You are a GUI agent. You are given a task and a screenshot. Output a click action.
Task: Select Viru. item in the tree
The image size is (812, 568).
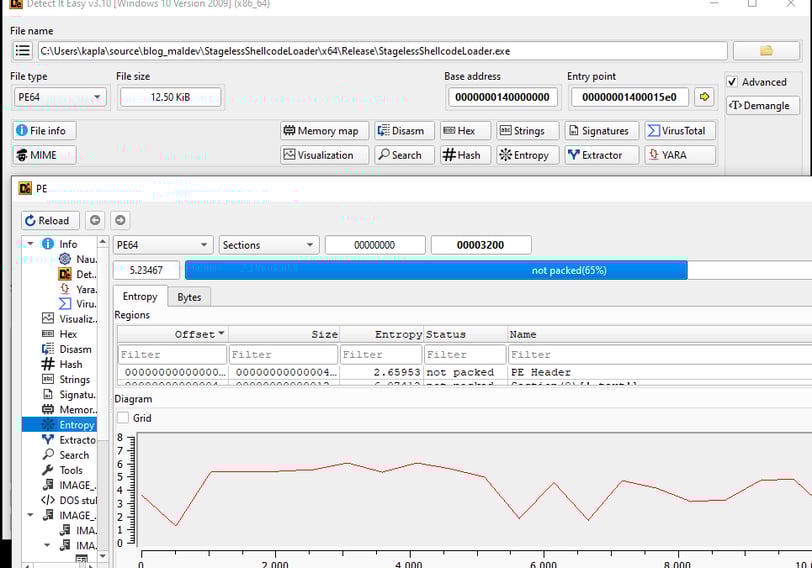pyautogui.click(x=78, y=304)
